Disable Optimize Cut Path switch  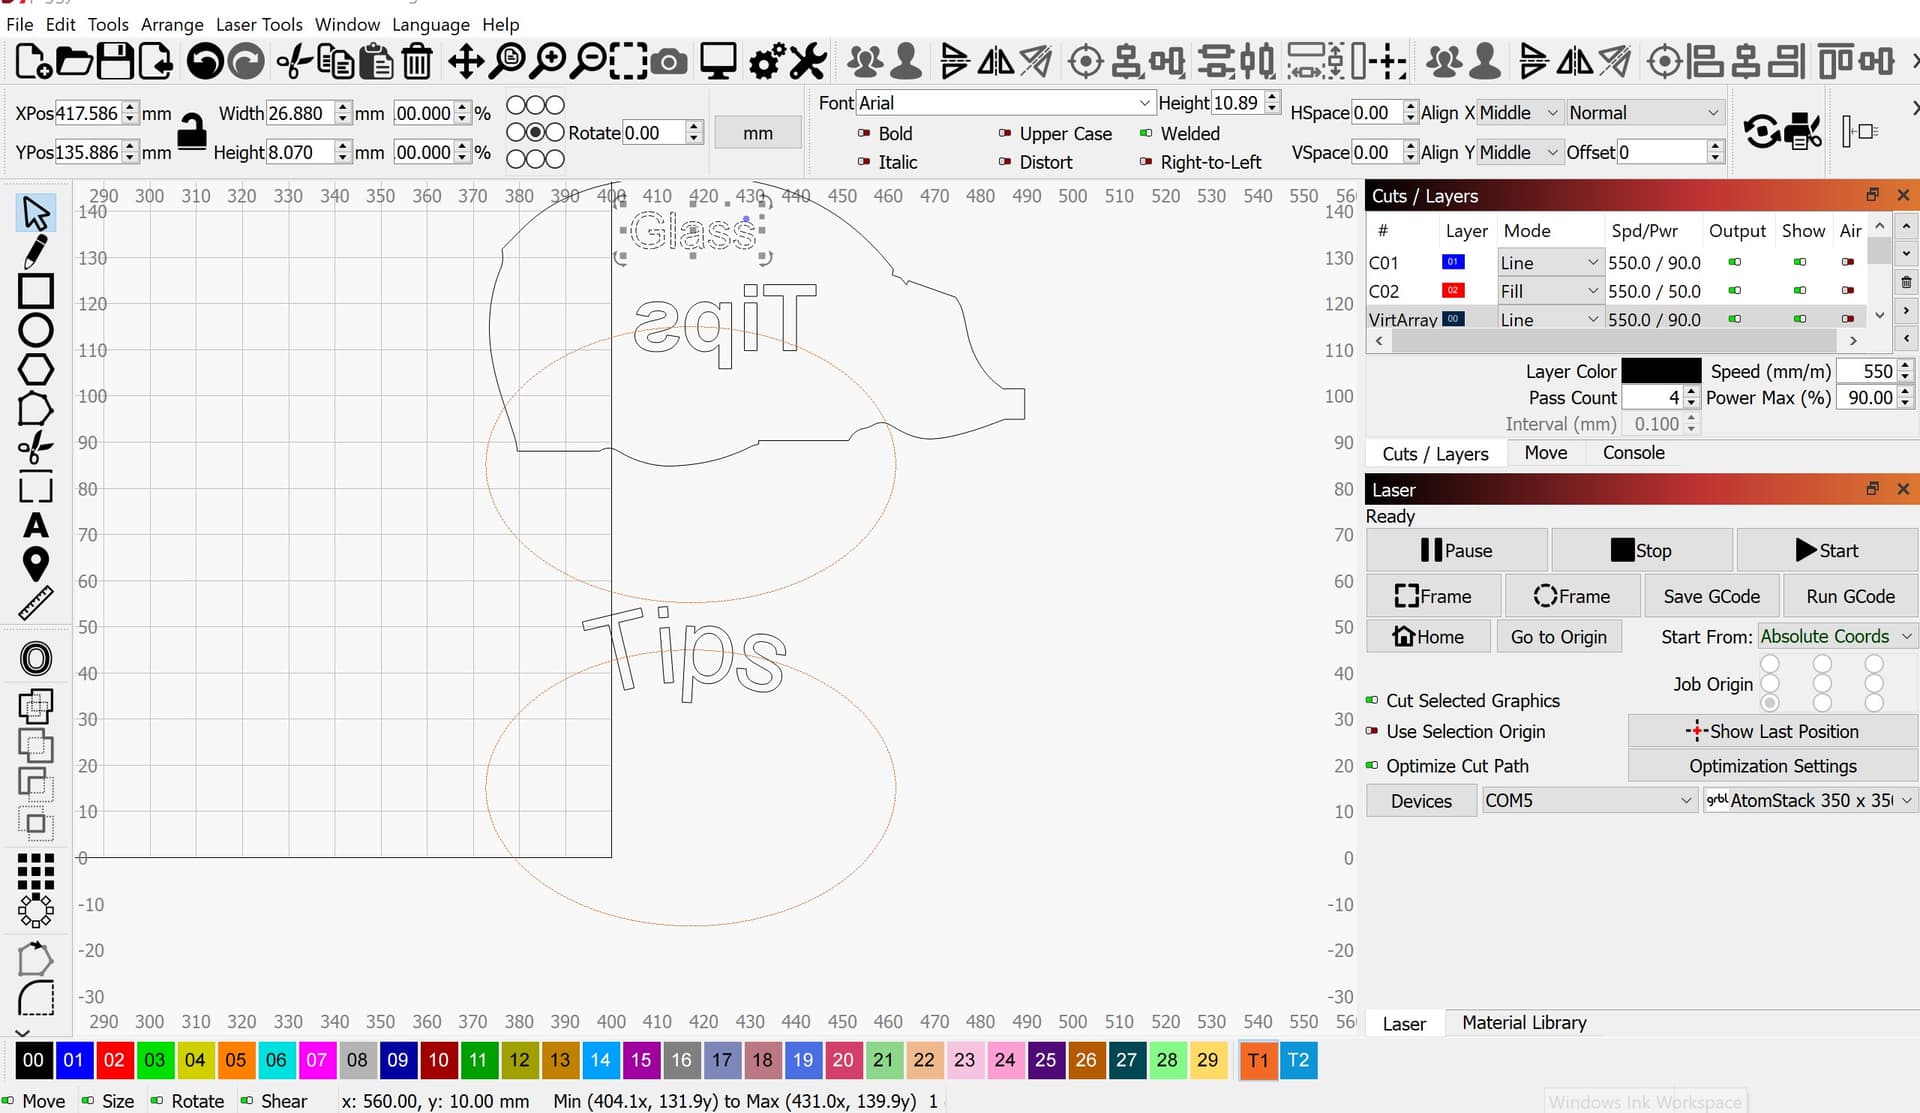tap(1372, 766)
